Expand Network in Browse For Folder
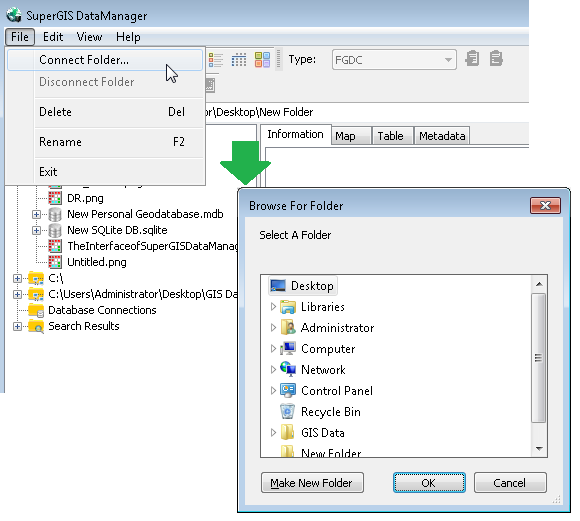The height and width of the screenshot is (521, 580). [x=273, y=370]
